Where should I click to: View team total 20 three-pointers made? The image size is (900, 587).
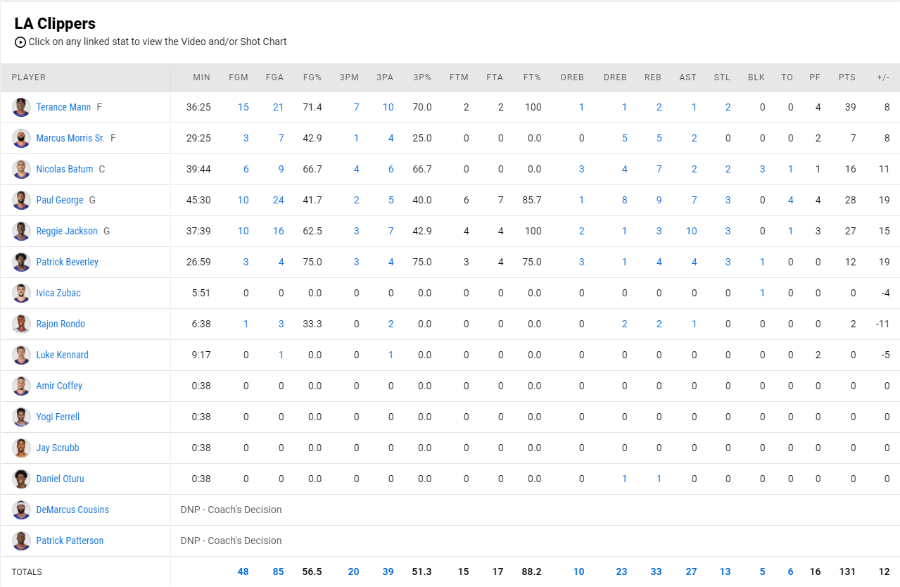tap(354, 572)
